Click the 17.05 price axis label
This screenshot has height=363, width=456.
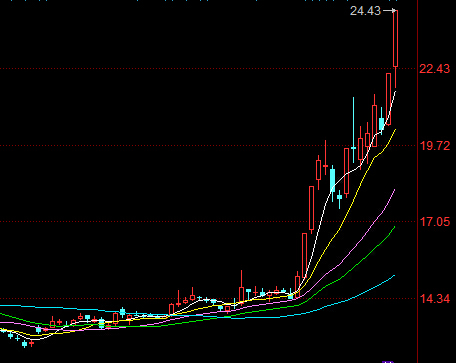[434, 222]
